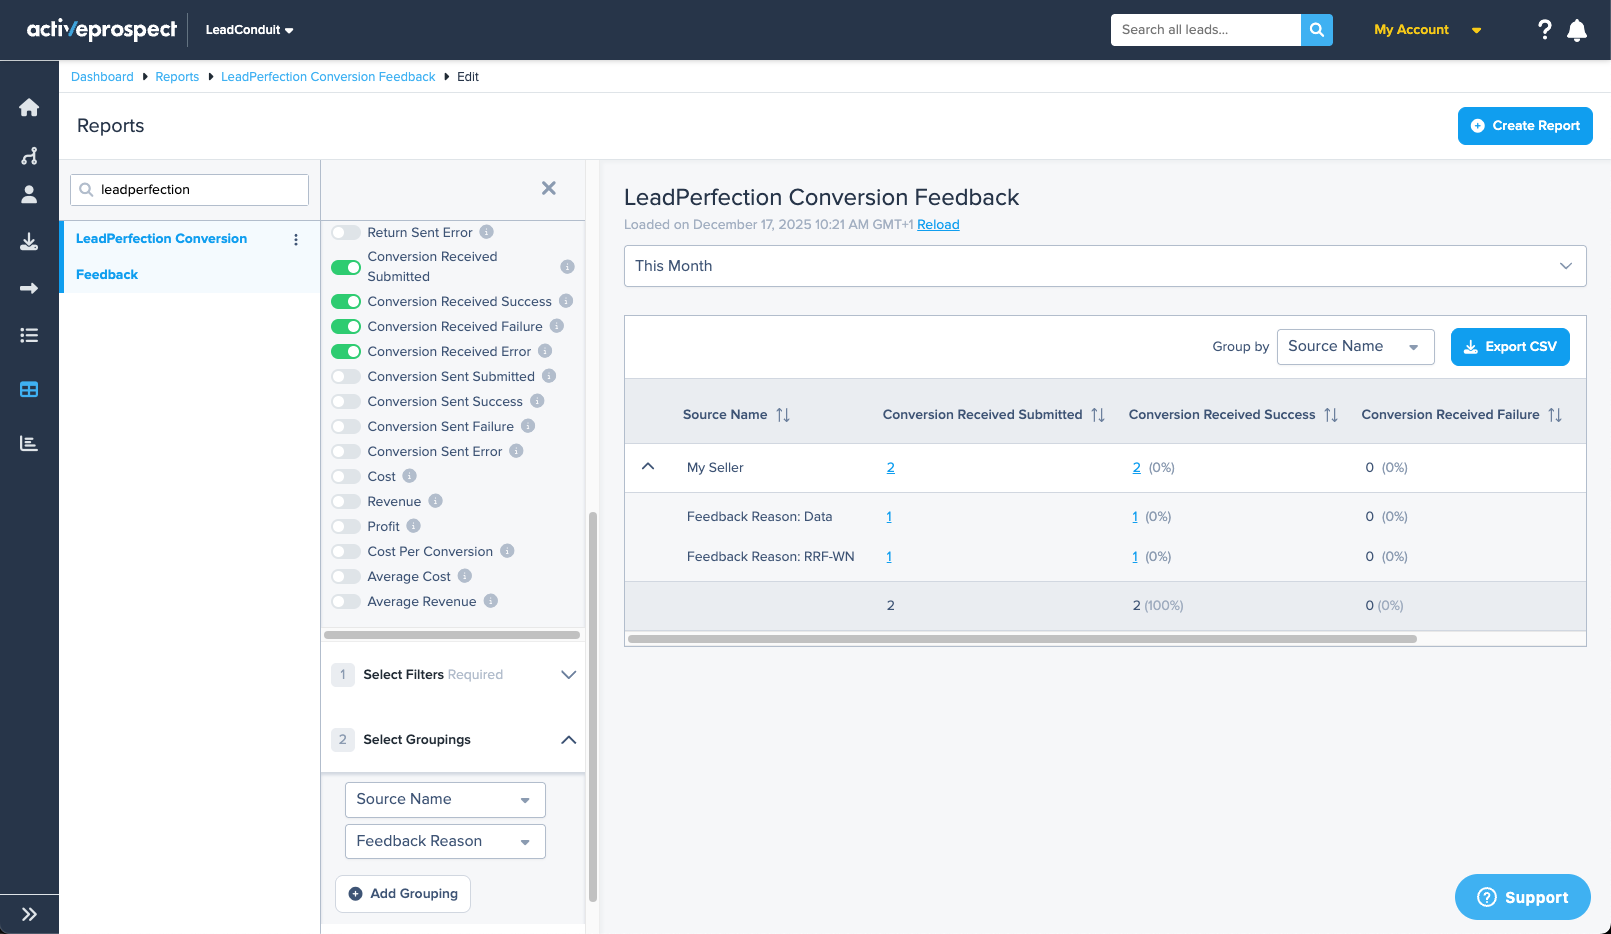1611x934 pixels.
Task: Show info for Average Revenue
Action: [491, 601]
